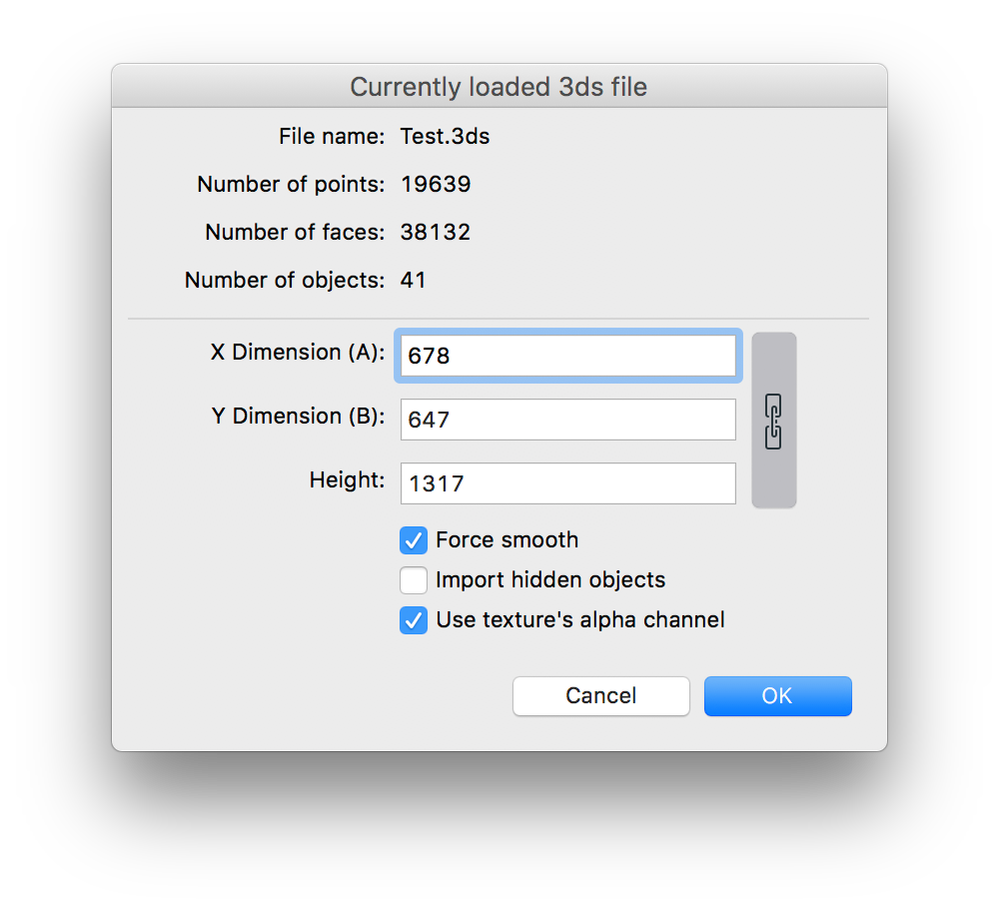This screenshot has width=999, height=911.
Task: Focus the X Dimension (A) input field
Action: tap(568, 356)
